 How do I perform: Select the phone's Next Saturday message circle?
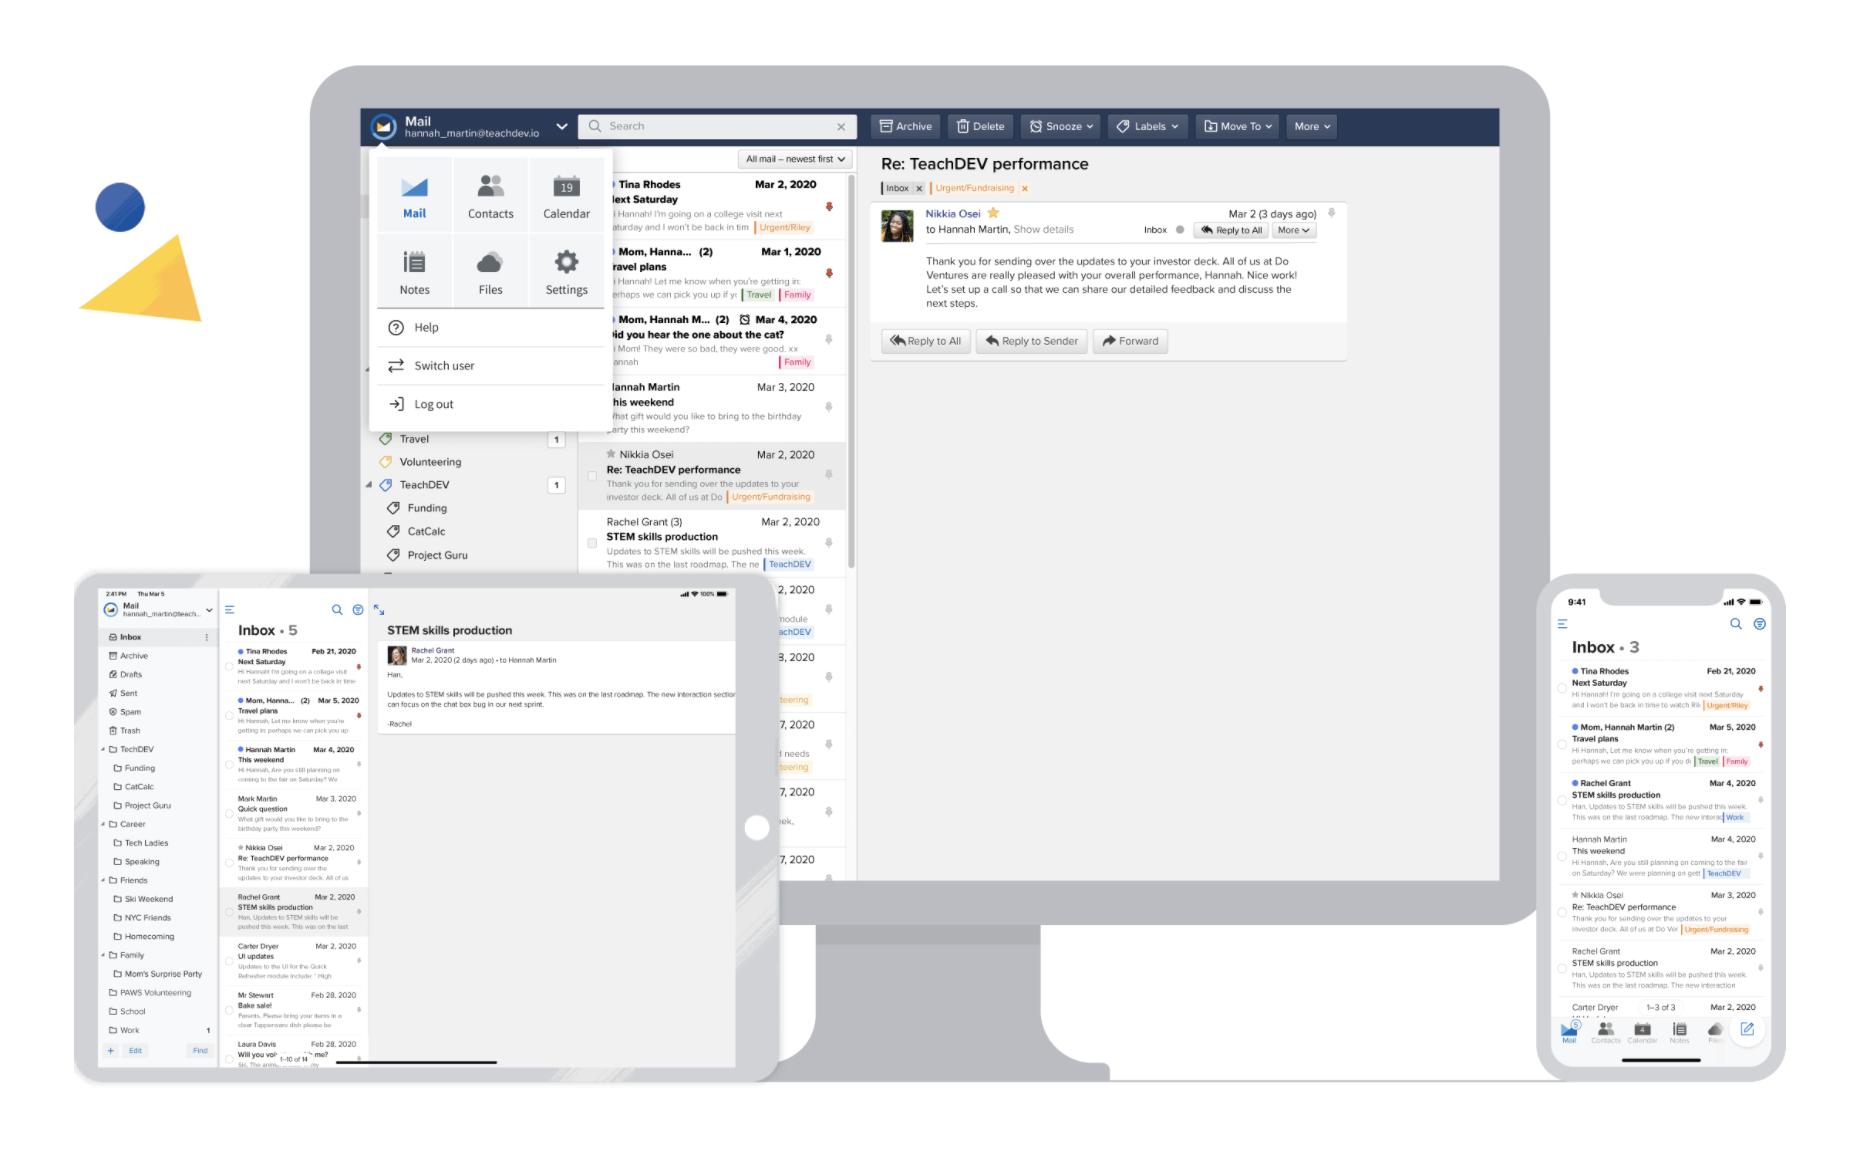click(1562, 688)
